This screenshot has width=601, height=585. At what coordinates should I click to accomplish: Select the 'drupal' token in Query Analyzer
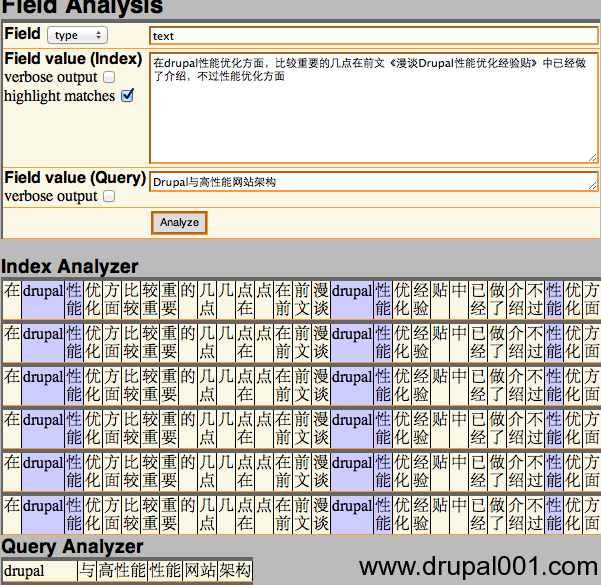[39, 571]
